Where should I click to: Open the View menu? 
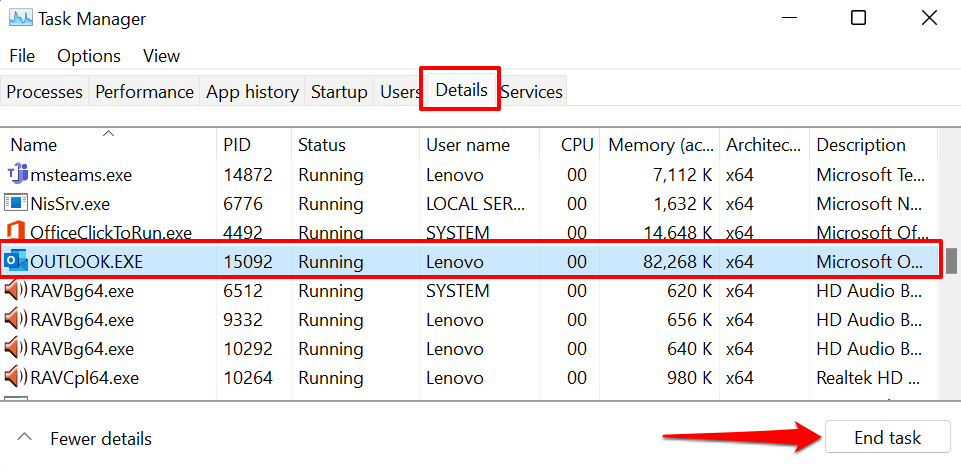click(161, 56)
